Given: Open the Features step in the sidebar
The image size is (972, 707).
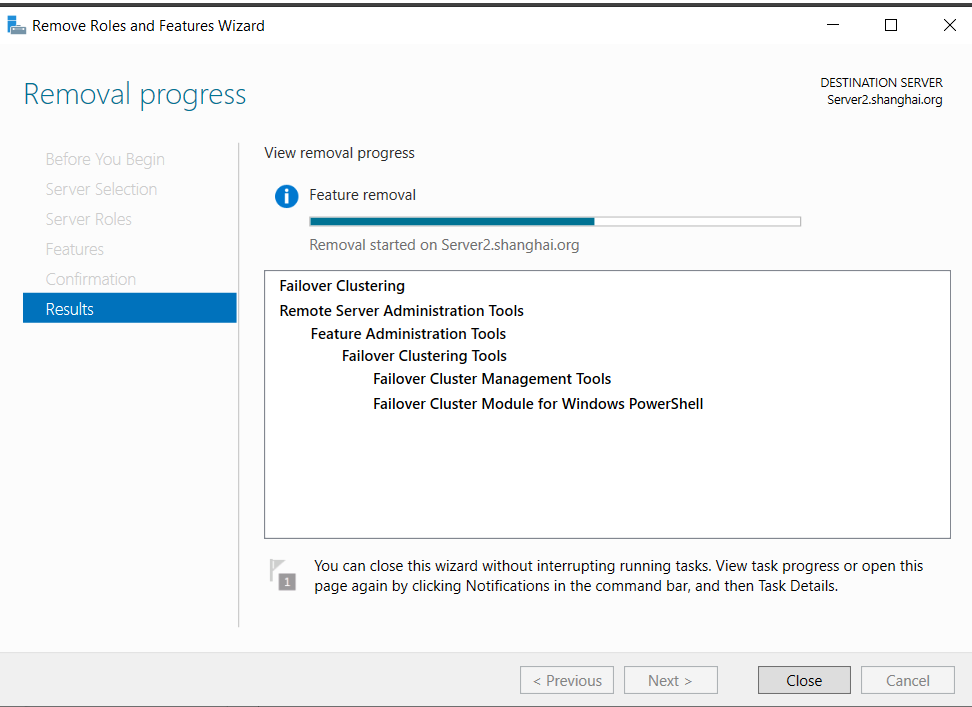Looking at the screenshot, I should tap(74, 249).
